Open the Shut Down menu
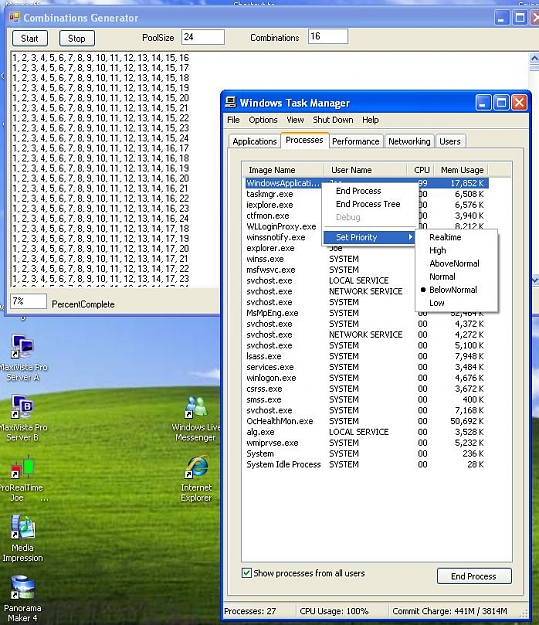The image size is (539, 625). [x=333, y=120]
